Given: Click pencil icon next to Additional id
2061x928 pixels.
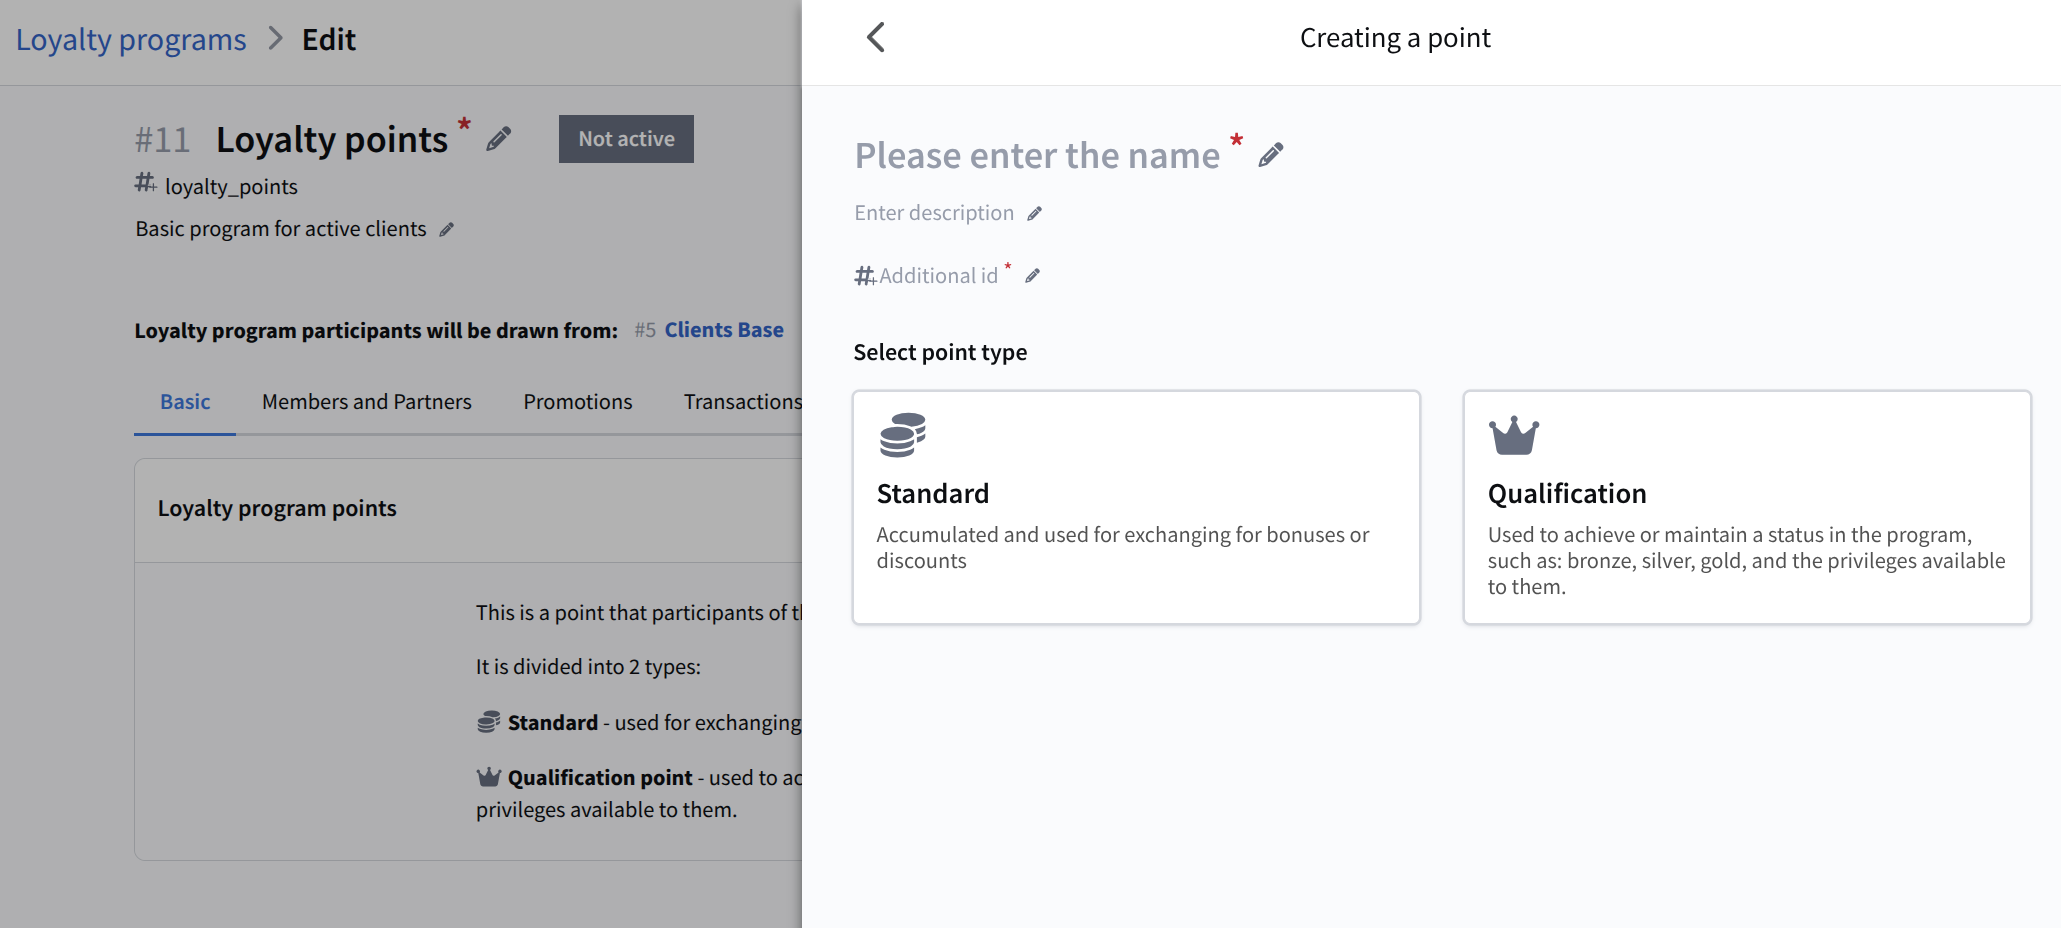Looking at the screenshot, I should 1033,276.
